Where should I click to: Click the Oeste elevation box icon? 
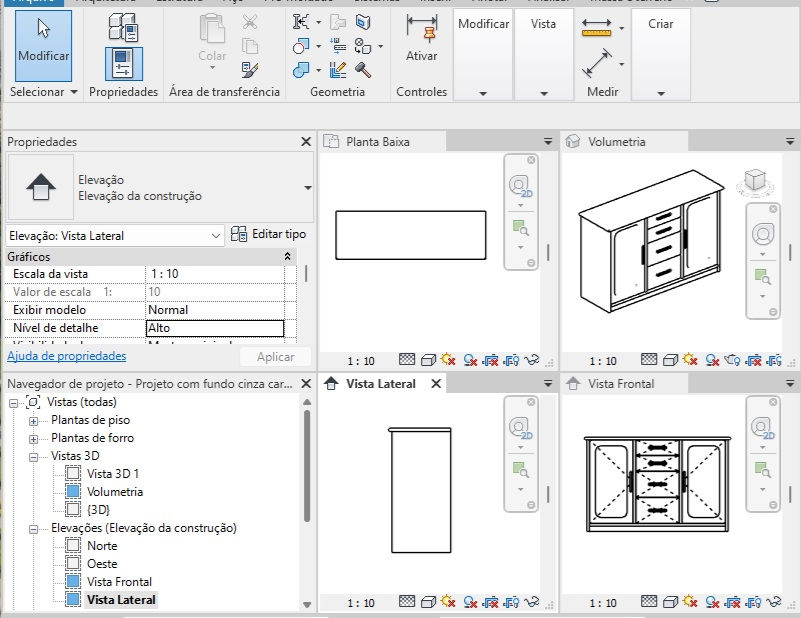[x=73, y=563]
